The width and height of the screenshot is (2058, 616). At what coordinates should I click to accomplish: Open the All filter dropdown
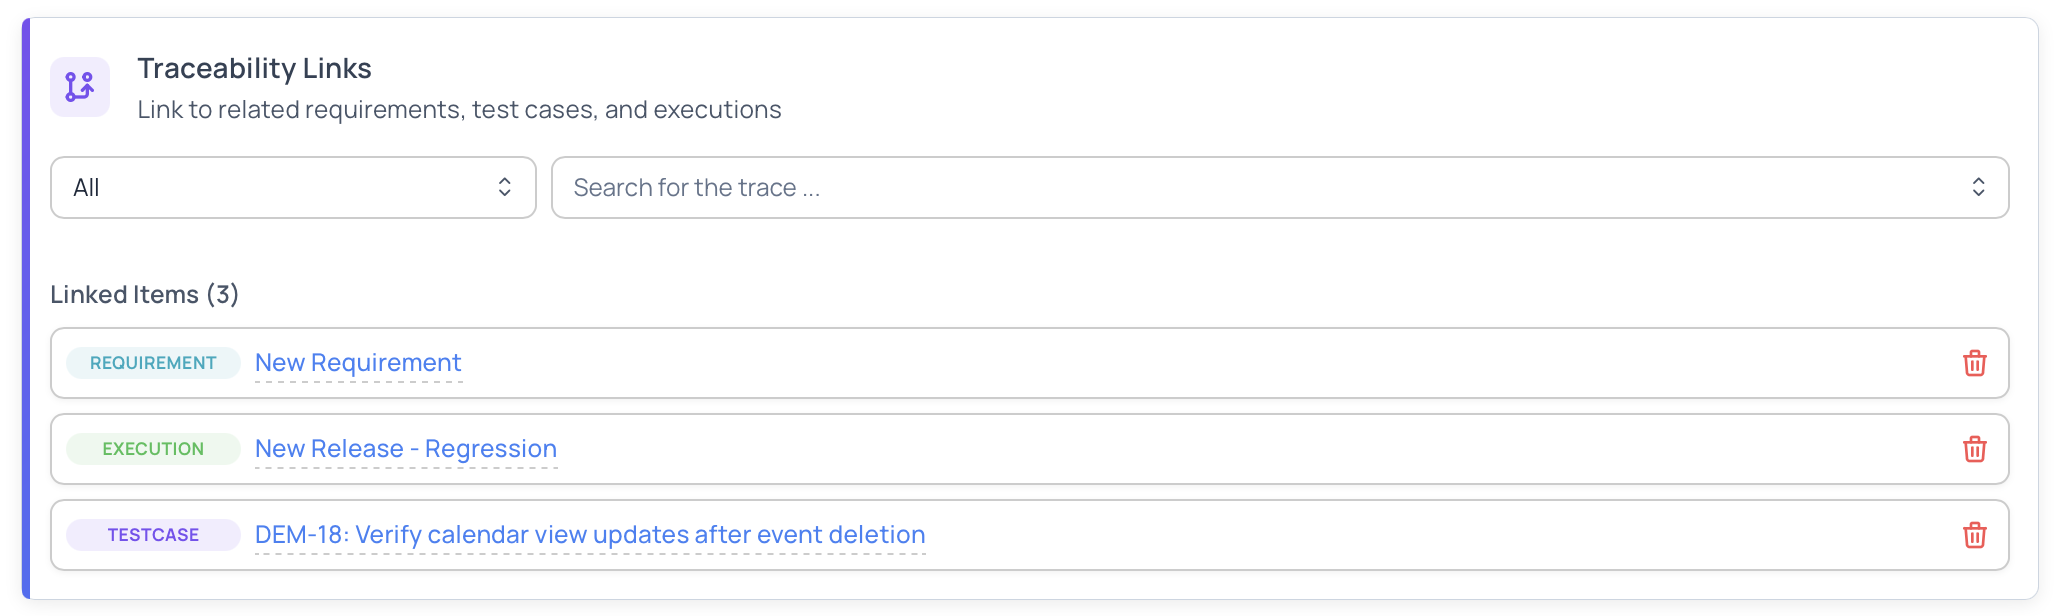pos(292,187)
